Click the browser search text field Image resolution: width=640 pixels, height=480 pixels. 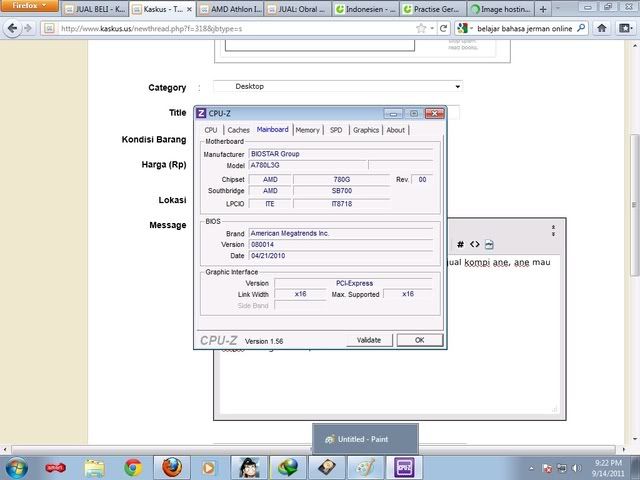pyautogui.click(x=524, y=29)
